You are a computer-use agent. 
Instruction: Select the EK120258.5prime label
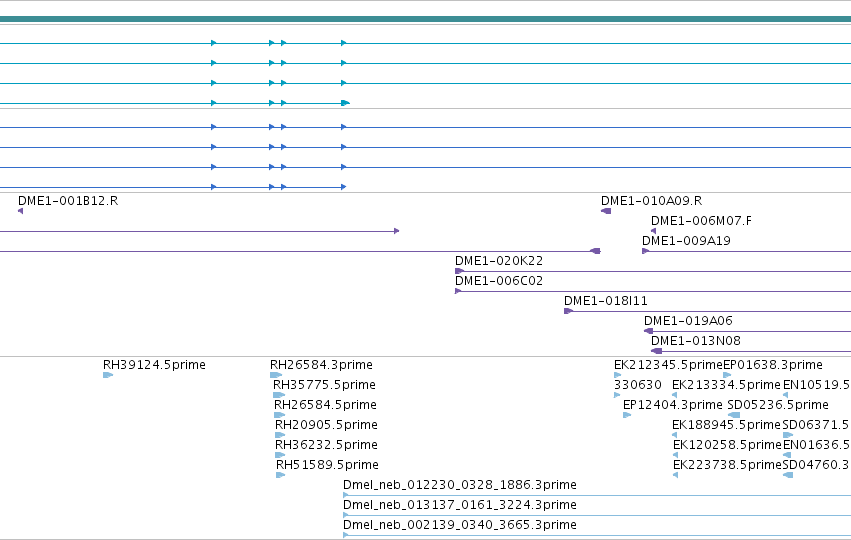pyautogui.click(x=727, y=446)
